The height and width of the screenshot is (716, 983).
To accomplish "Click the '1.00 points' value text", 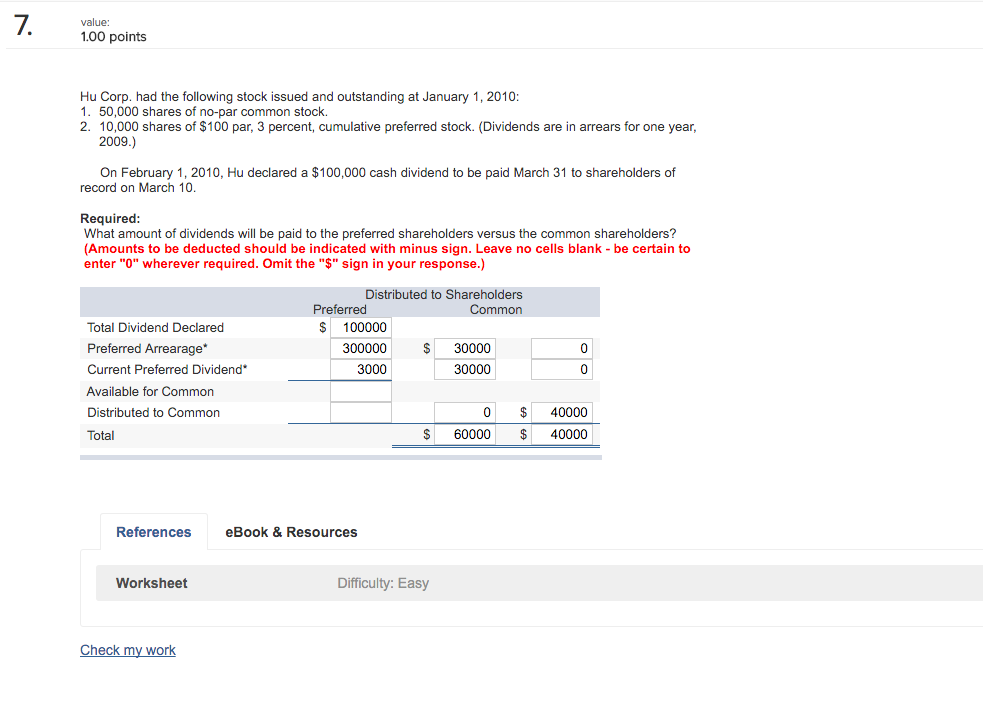I will (x=113, y=36).
